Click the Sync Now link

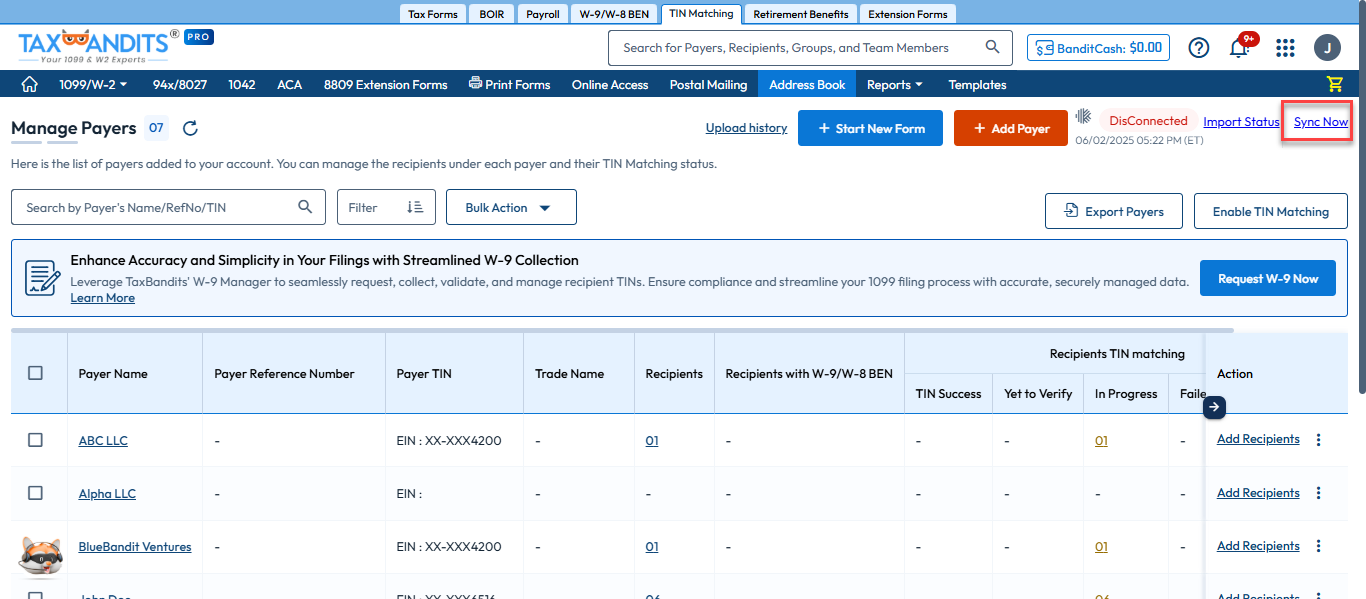1320,121
